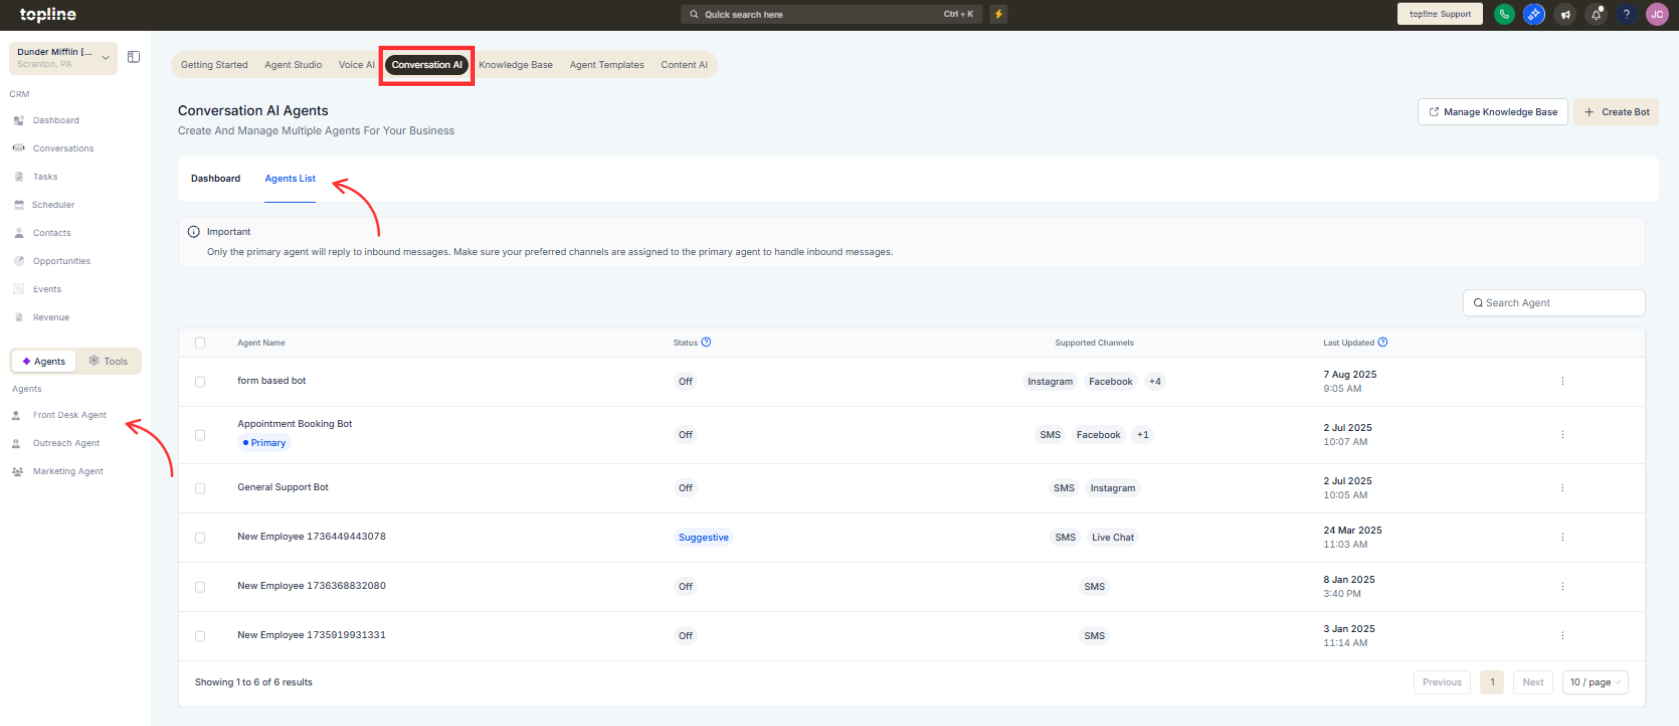Select the Agents List tab
The image size is (1679, 726).
click(290, 178)
